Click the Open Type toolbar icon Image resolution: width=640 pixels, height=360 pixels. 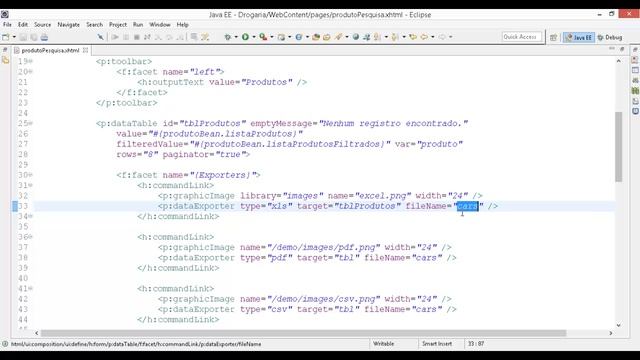point(316,37)
